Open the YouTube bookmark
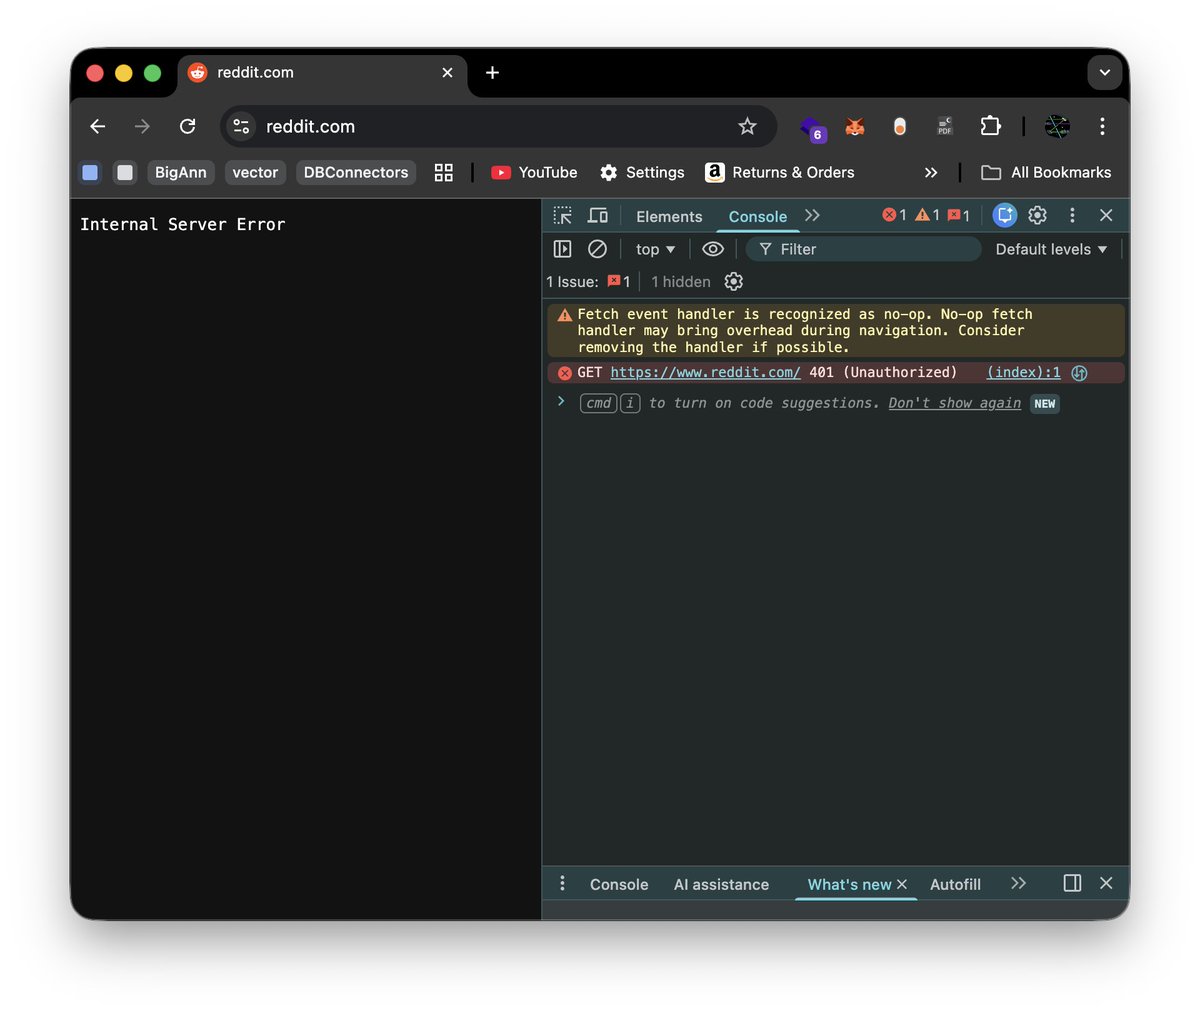The height and width of the screenshot is (1013, 1200). pyautogui.click(x=534, y=172)
